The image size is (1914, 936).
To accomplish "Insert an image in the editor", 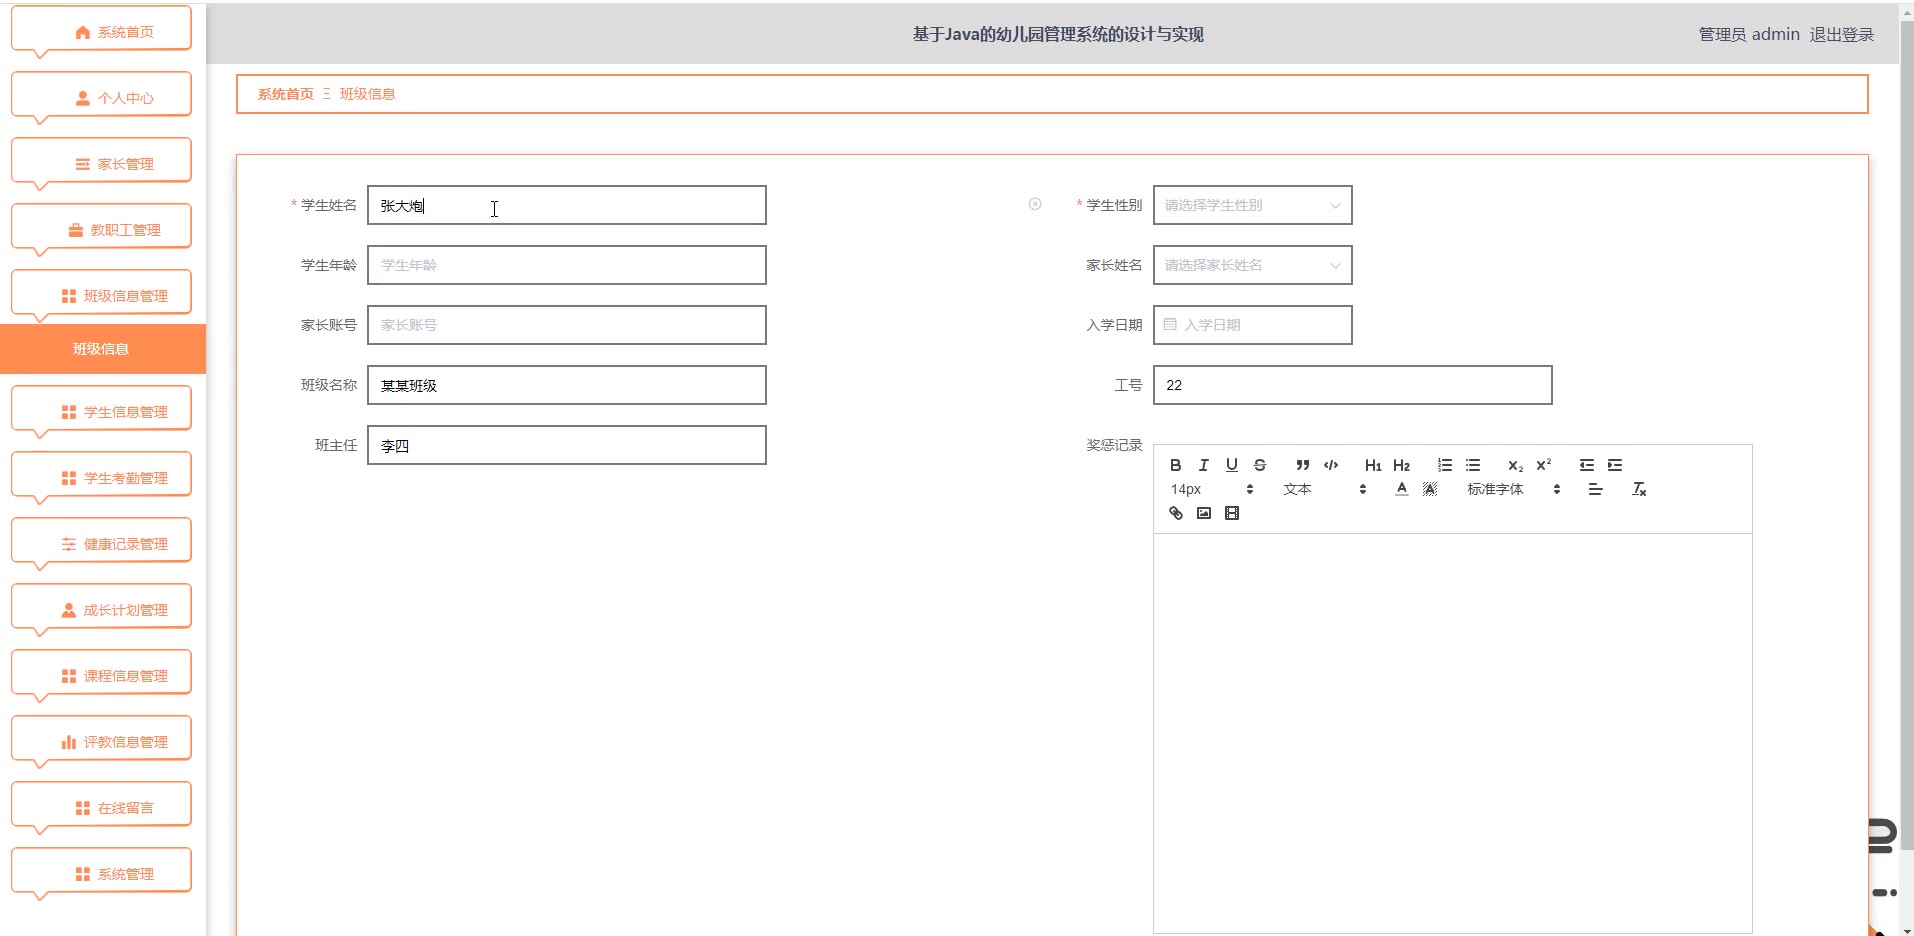I will (x=1204, y=513).
